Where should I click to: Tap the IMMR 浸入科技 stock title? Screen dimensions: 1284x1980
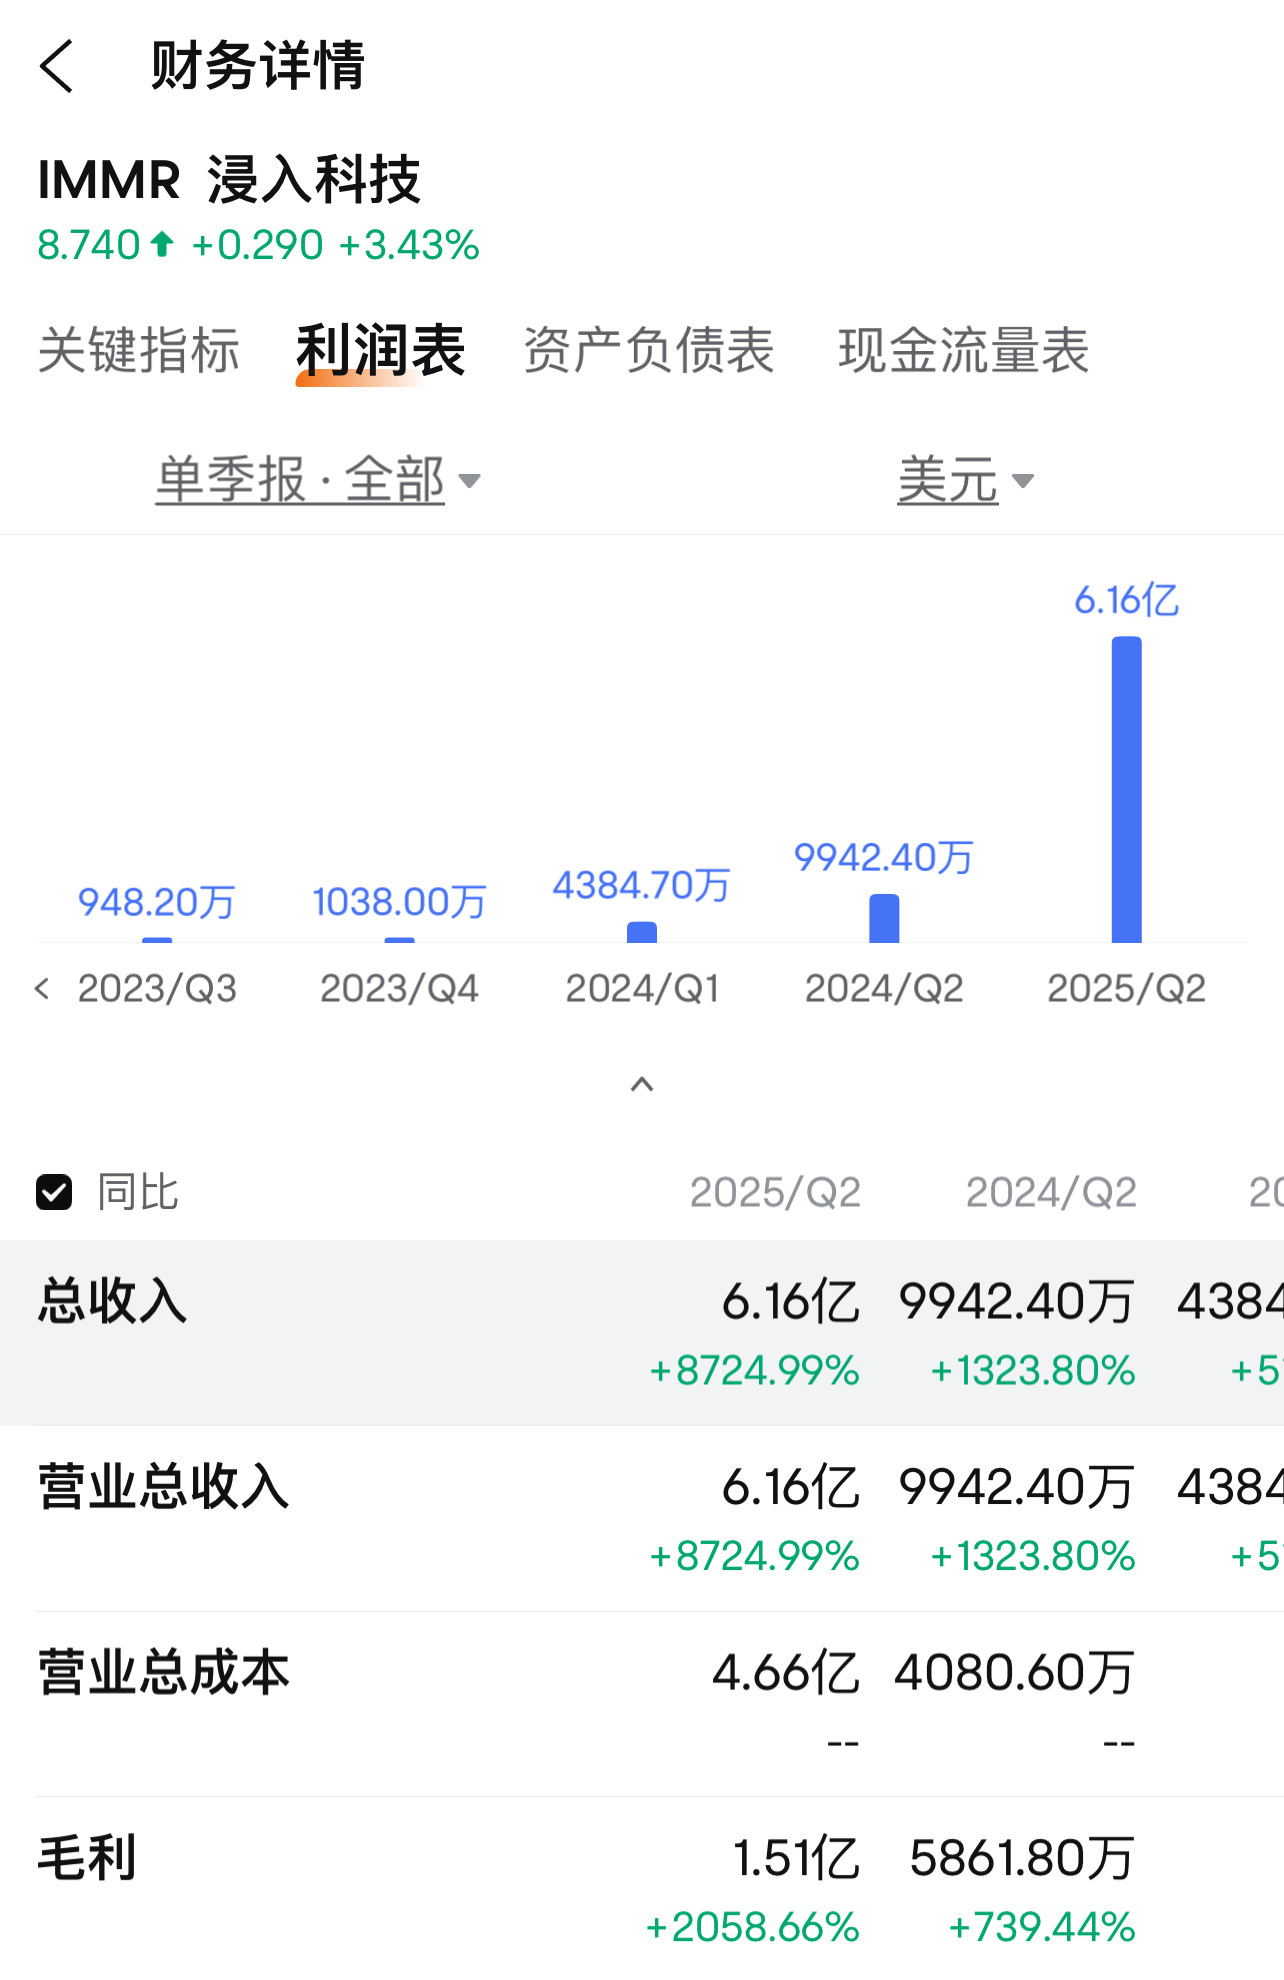[x=229, y=180]
